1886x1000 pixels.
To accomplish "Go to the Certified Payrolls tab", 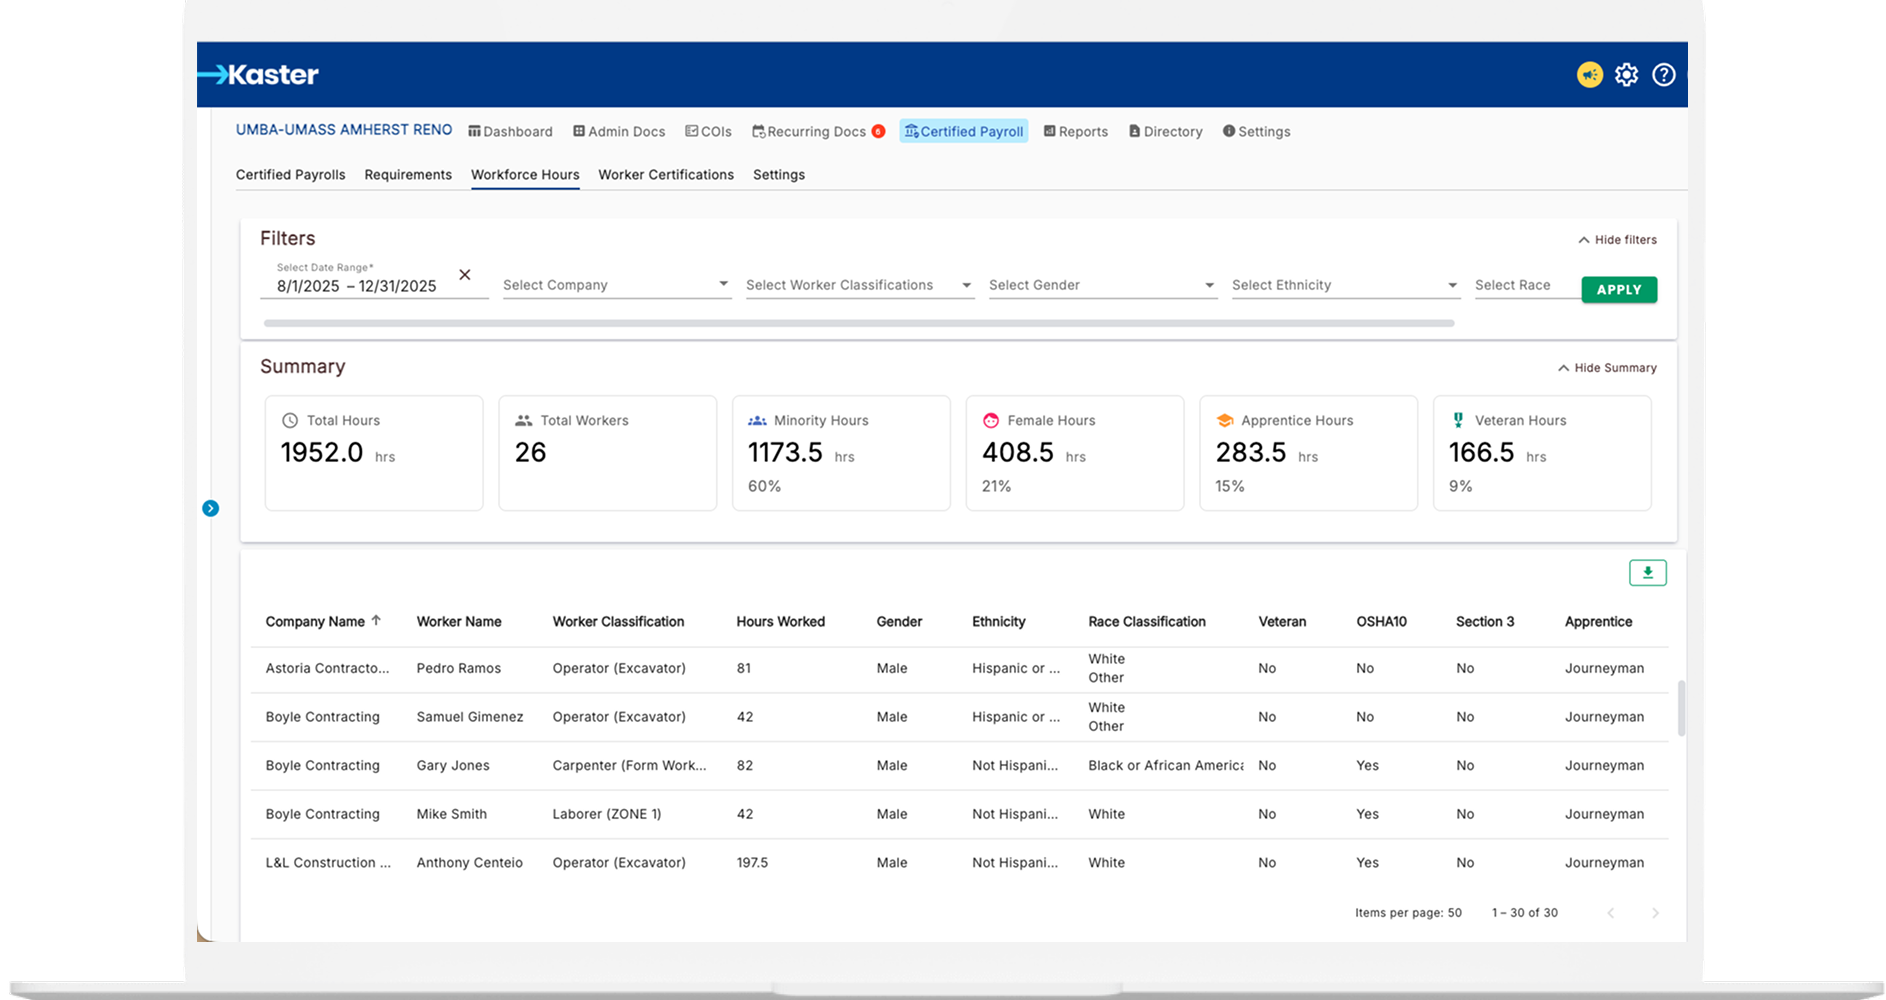I will (x=290, y=175).
